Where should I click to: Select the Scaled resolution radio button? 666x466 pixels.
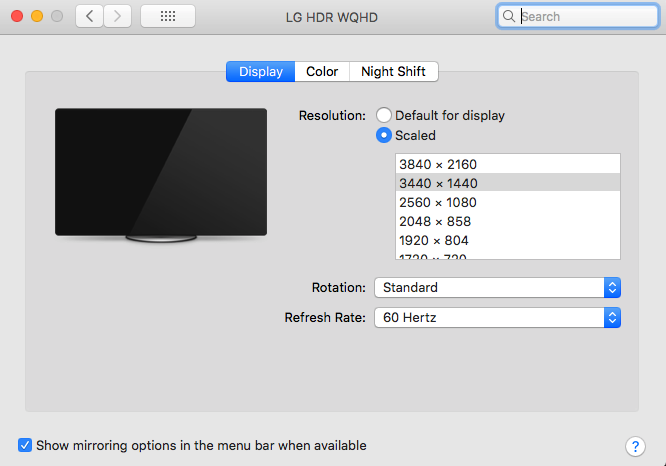pos(384,135)
